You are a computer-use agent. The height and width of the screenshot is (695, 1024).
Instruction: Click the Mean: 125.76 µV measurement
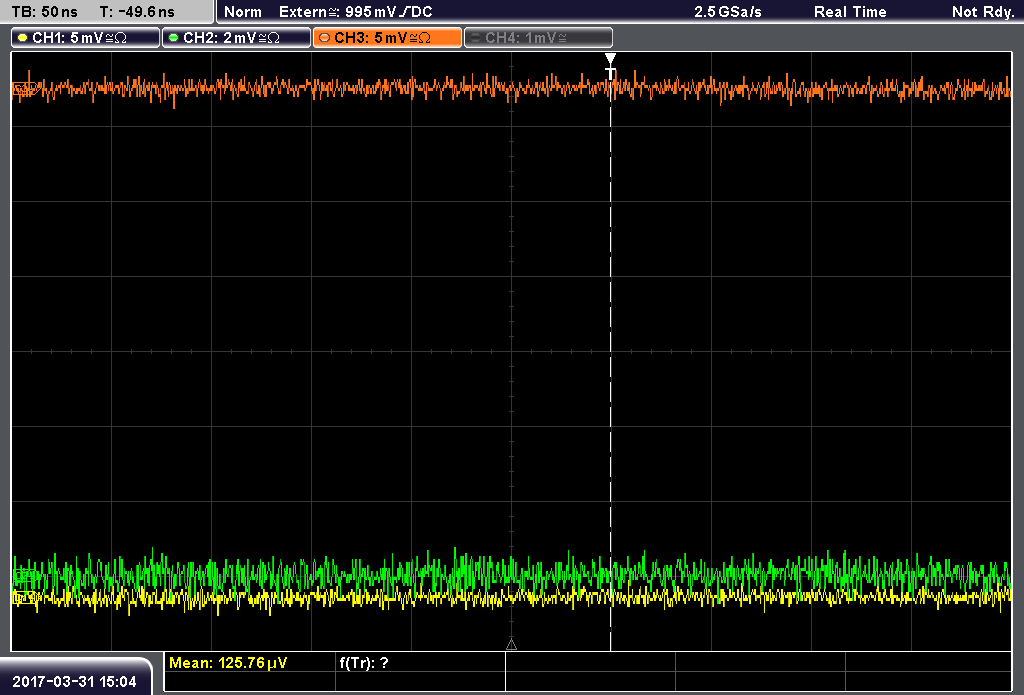coord(228,662)
